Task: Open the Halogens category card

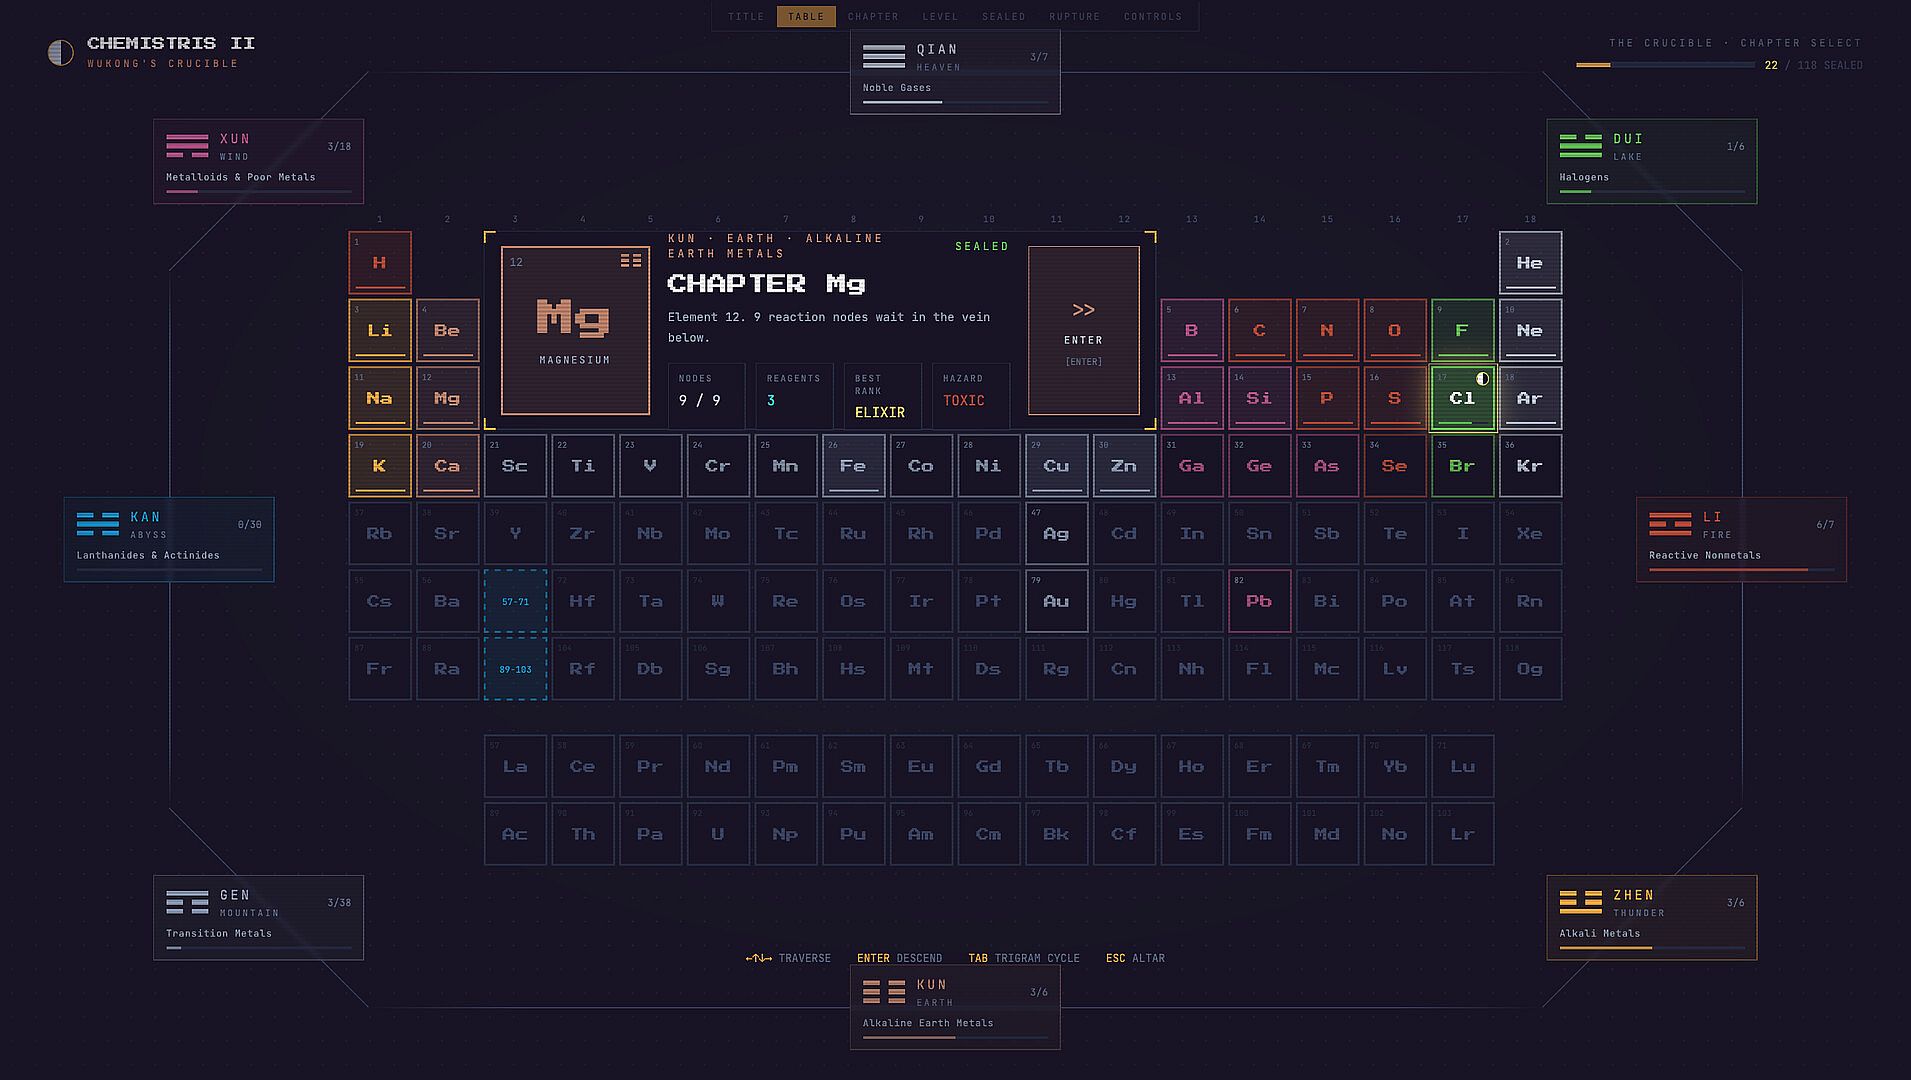Action: click(x=1652, y=162)
